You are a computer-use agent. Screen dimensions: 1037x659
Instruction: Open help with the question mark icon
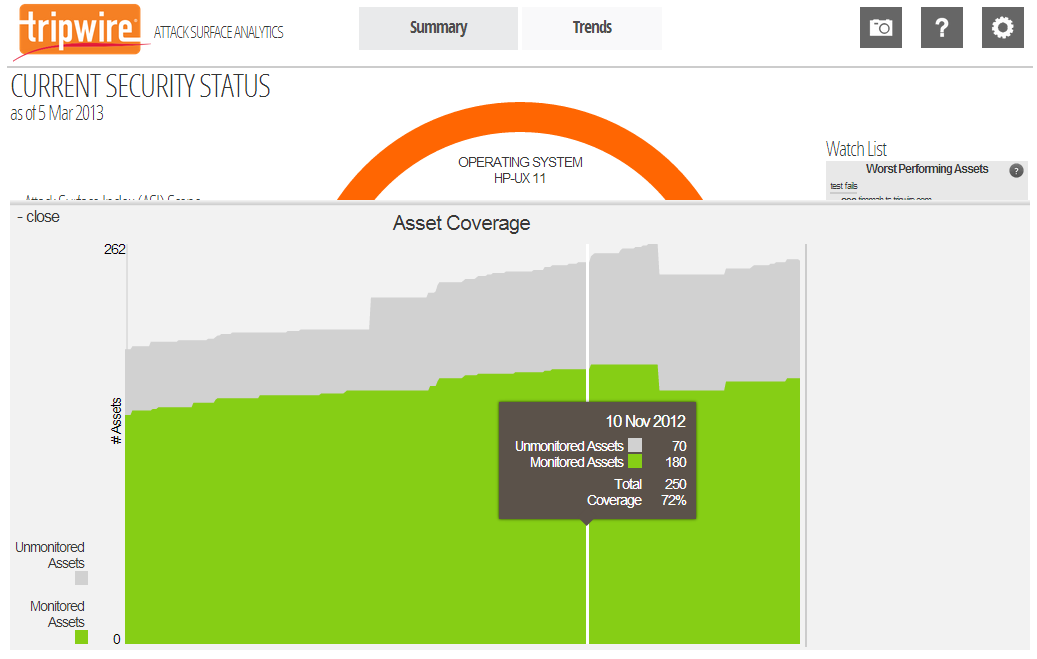pyautogui.click(x=942, y=28)
